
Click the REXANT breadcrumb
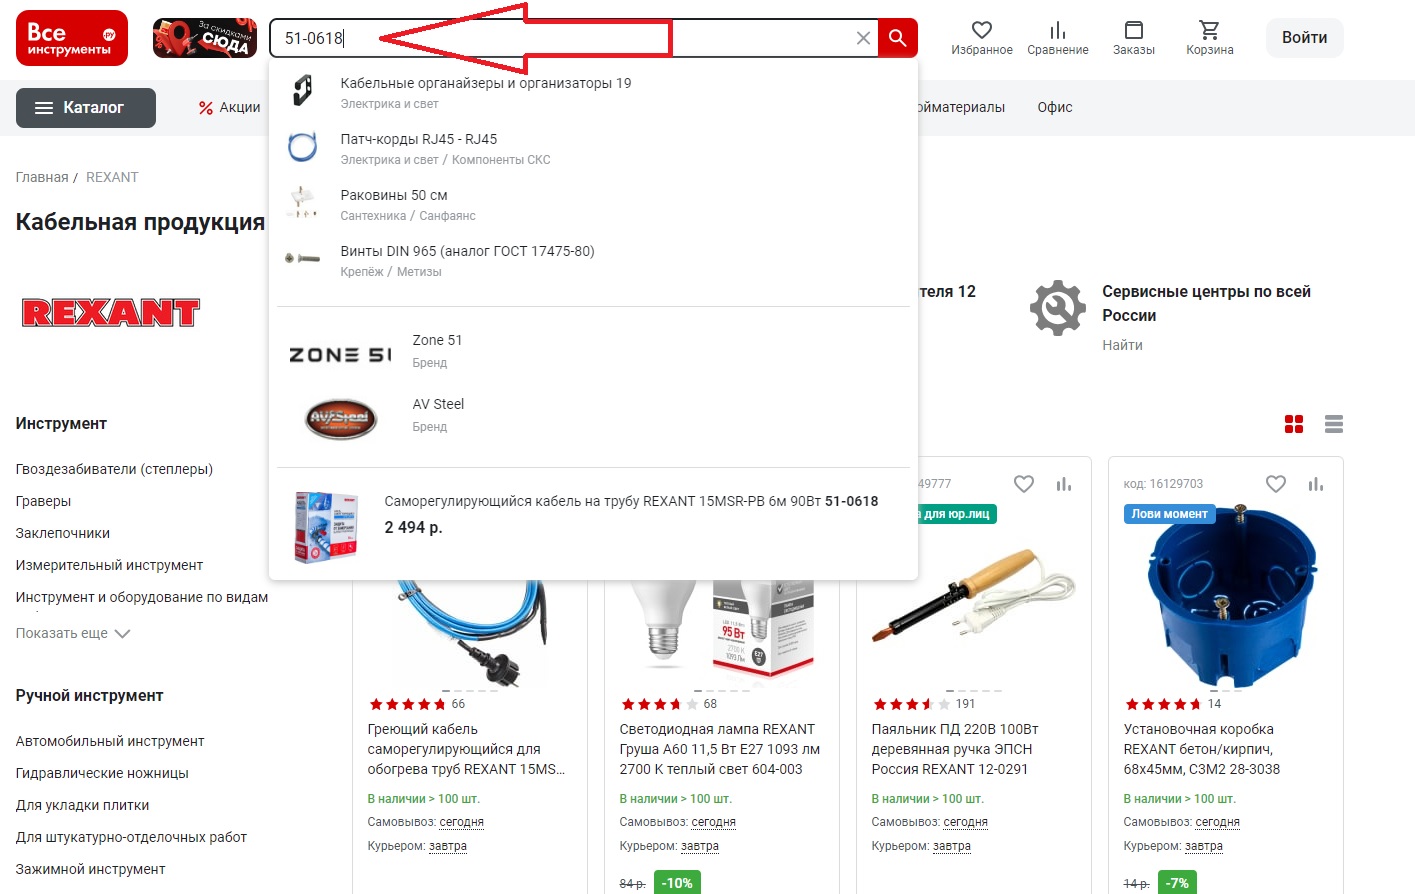coord(112,177)
